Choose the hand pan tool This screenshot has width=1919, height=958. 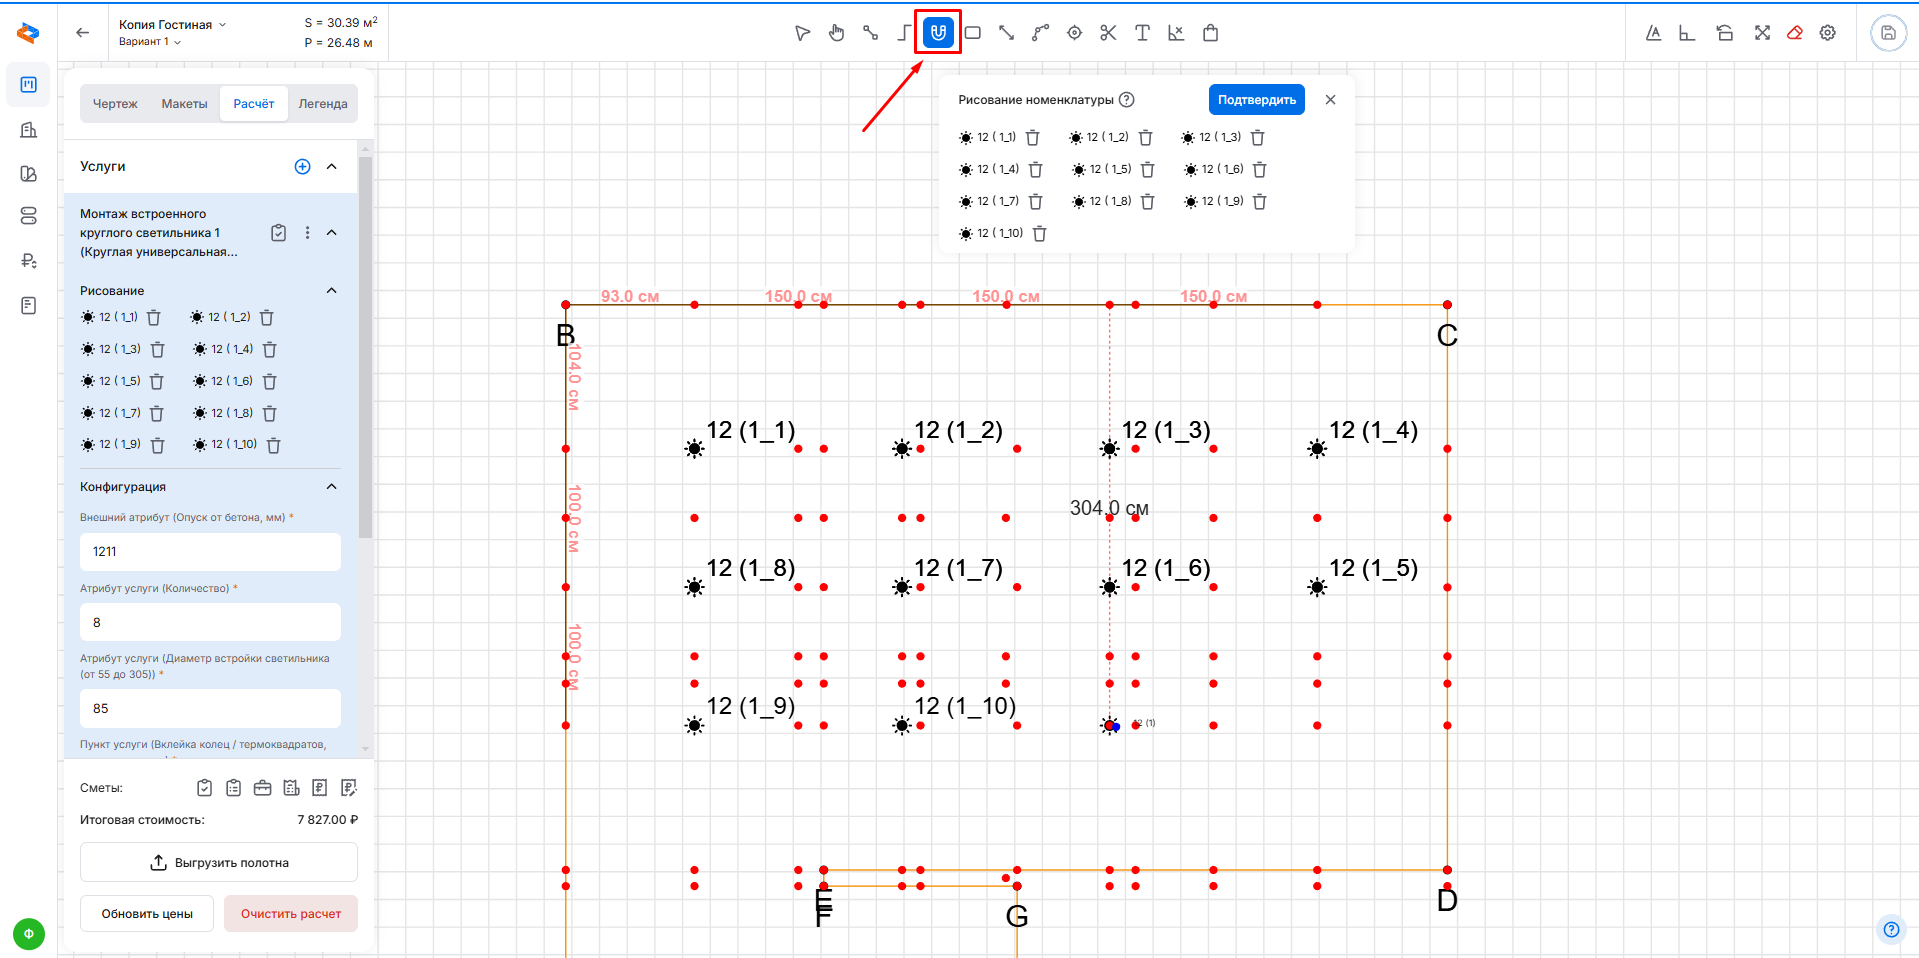(x=836, y=33)
